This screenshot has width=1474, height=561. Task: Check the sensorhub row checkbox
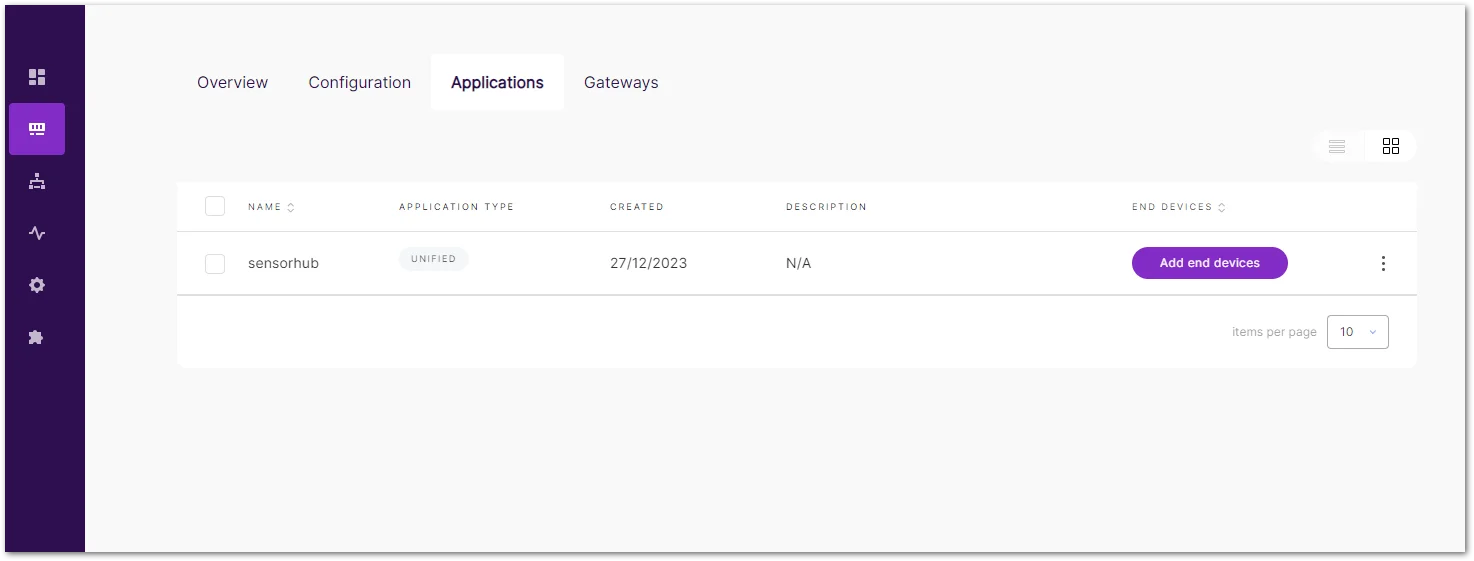tap(215, 263)
